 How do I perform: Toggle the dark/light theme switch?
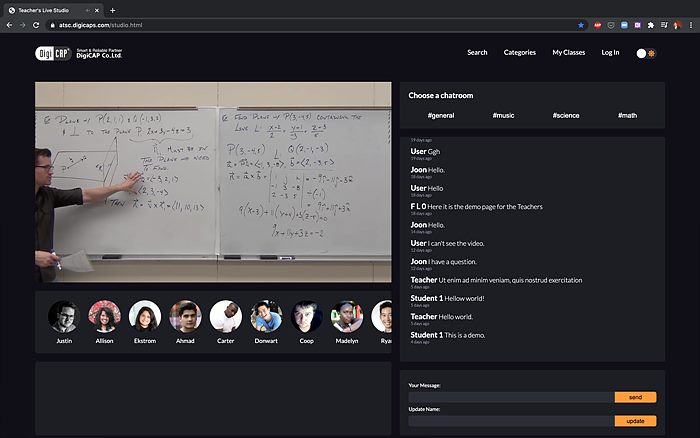[646, 53]
